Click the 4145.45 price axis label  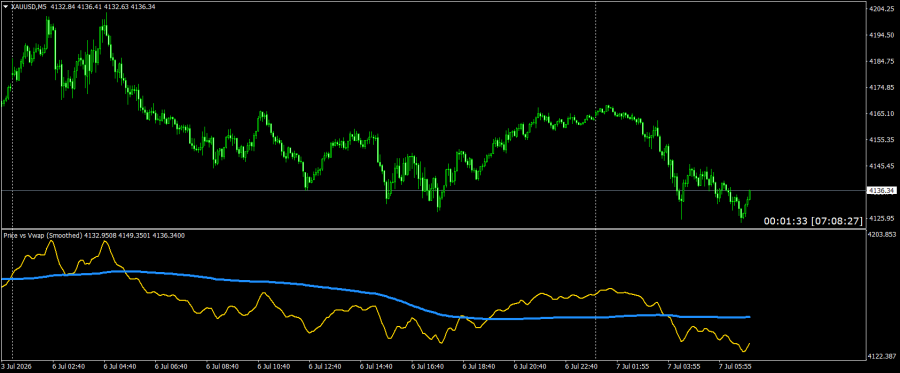click(x=881, y=166)
